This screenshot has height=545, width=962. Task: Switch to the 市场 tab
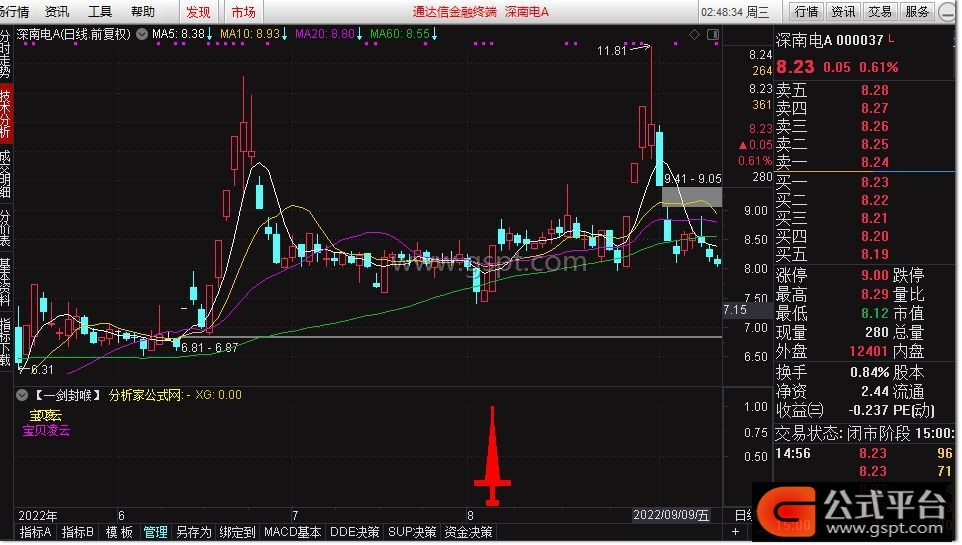coord(244,12)
